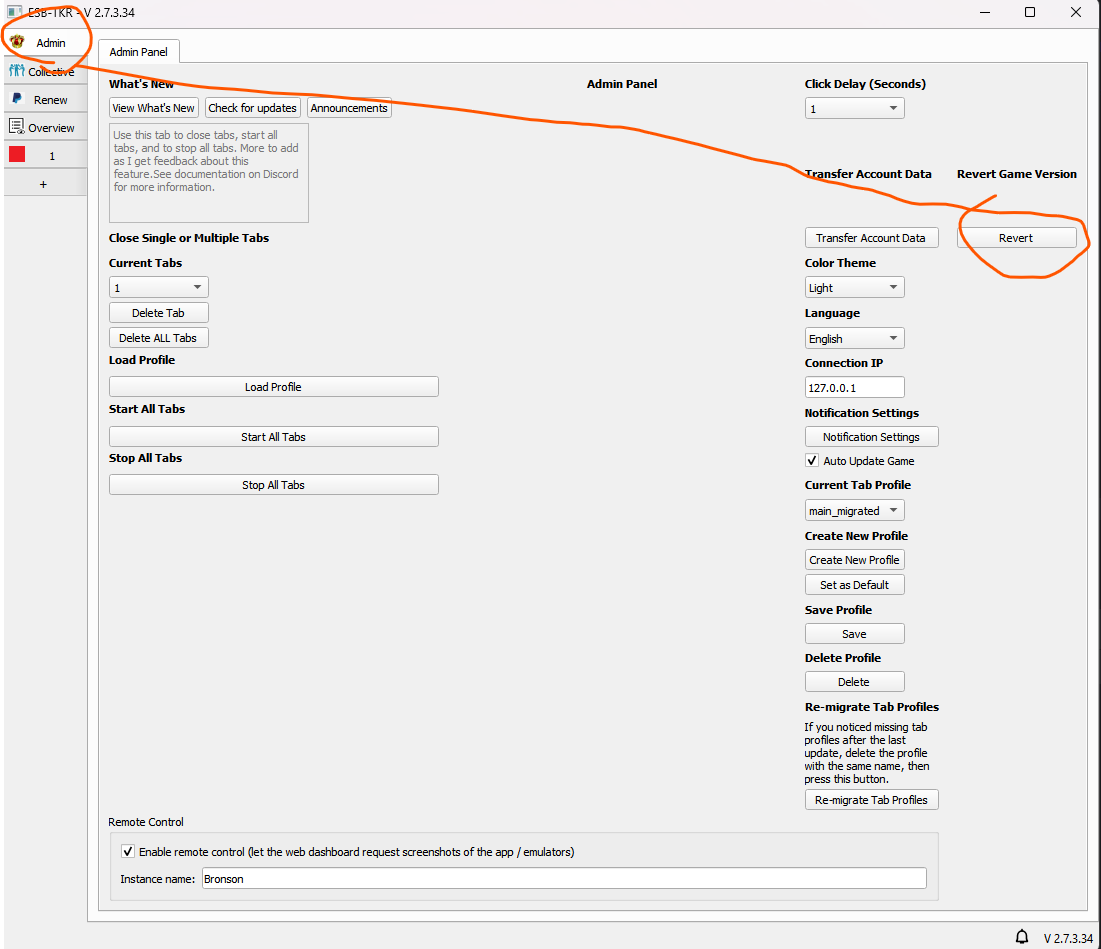Screen dimensions: 1101x949
Task: Click the Revert game version button
Action: point(1015,238)
